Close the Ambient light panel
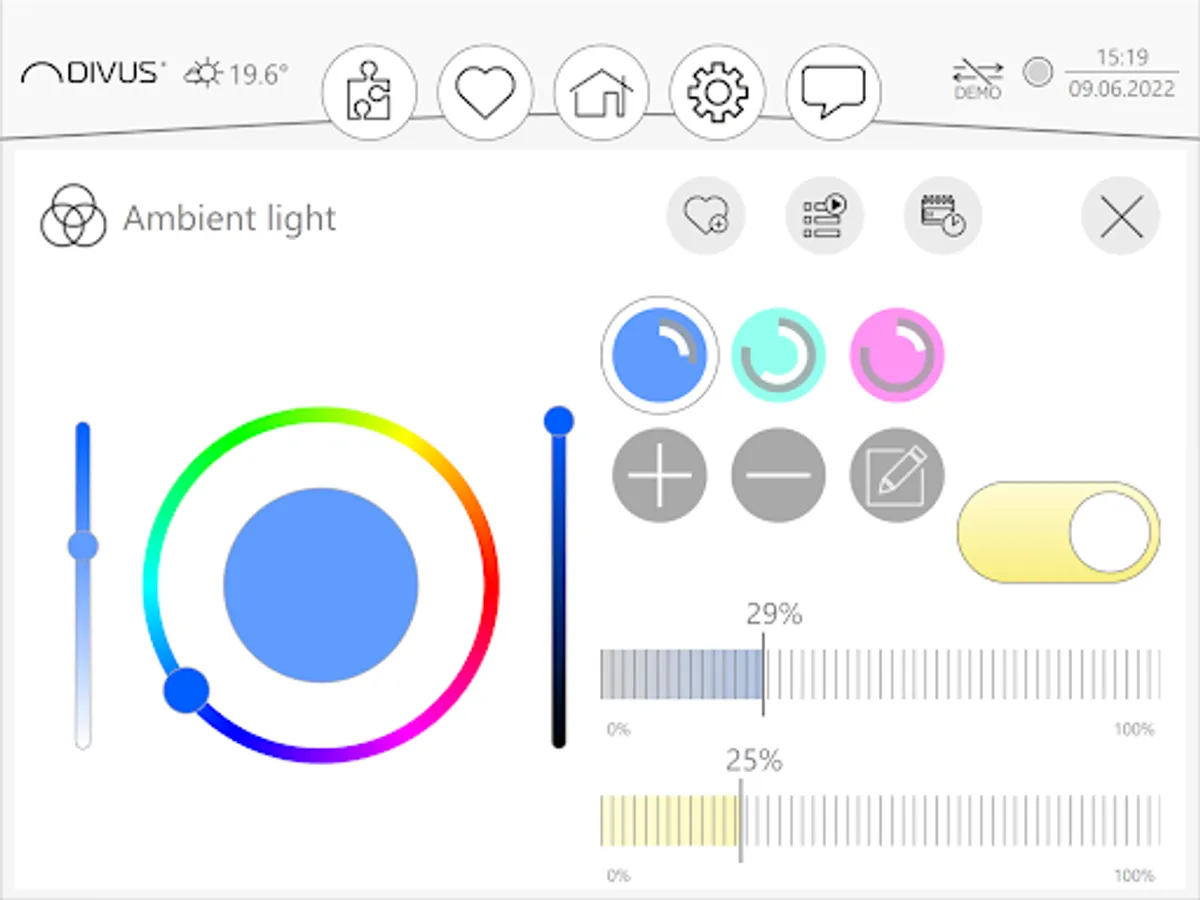 (1120, 215)
